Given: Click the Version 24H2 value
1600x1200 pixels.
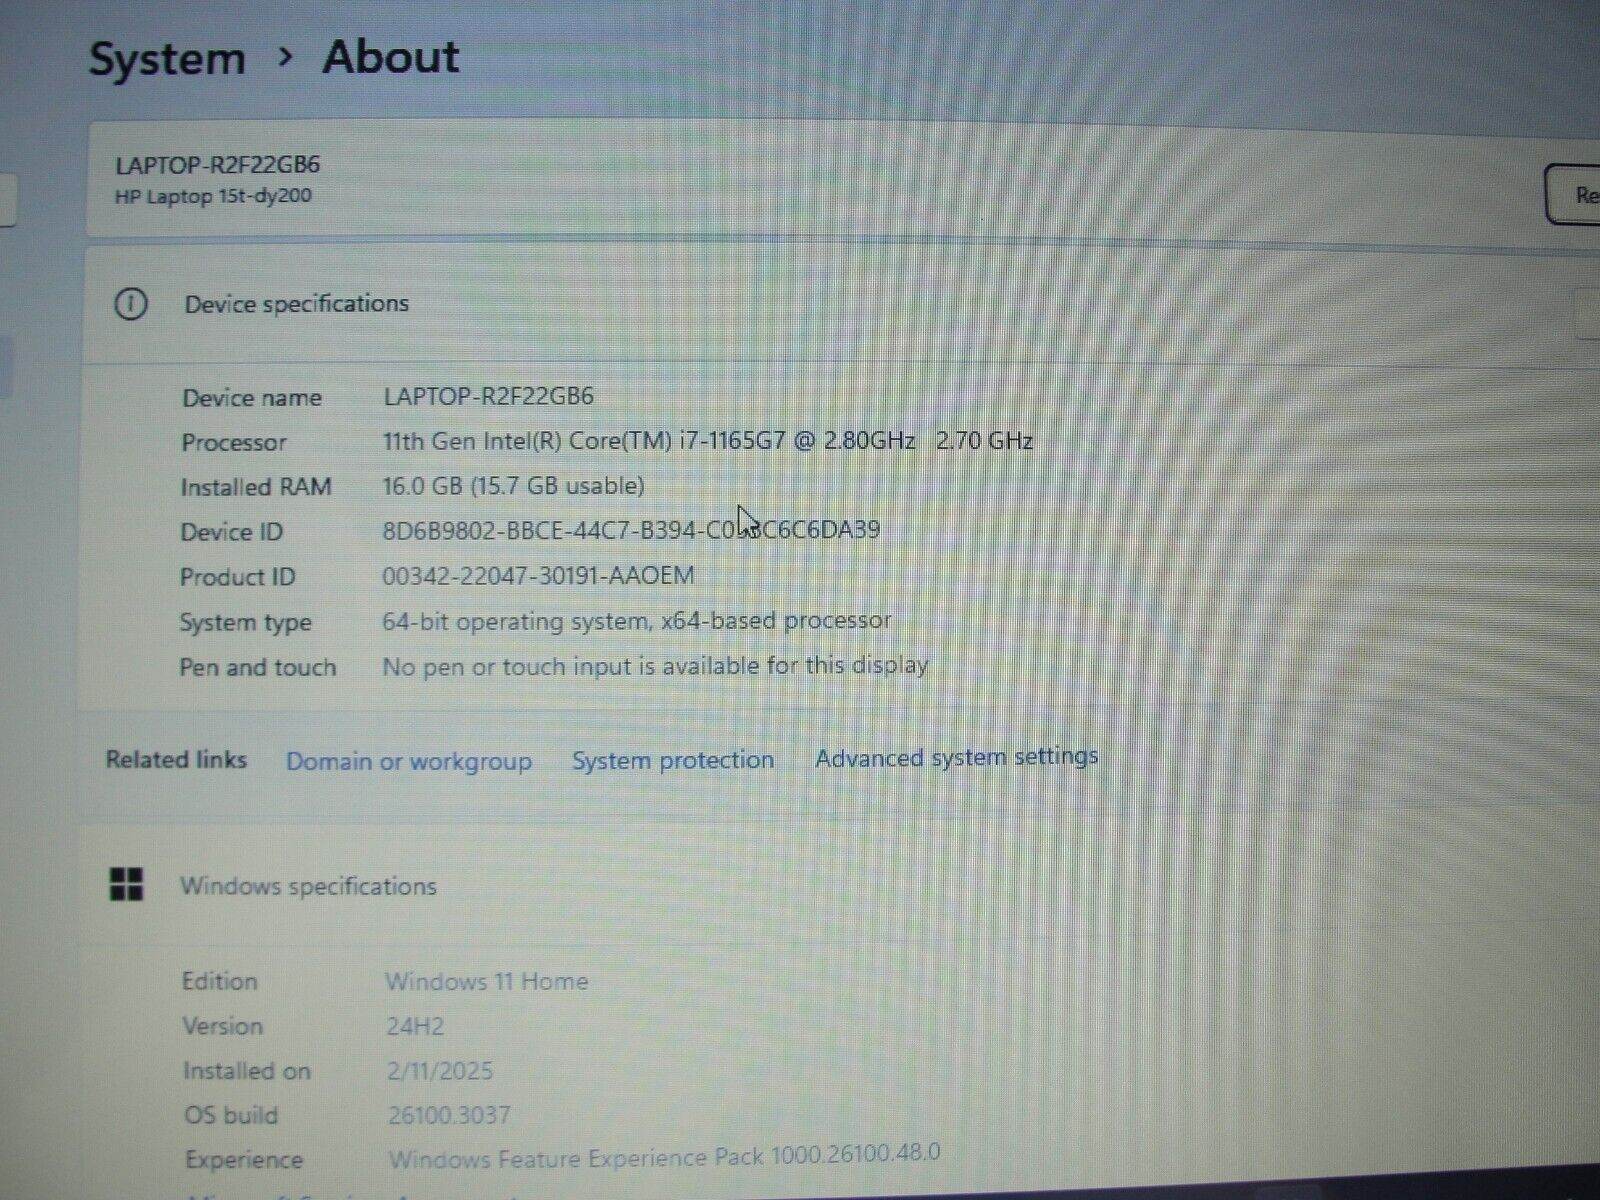Looking at the screenshot, I should click(415, 1026).
